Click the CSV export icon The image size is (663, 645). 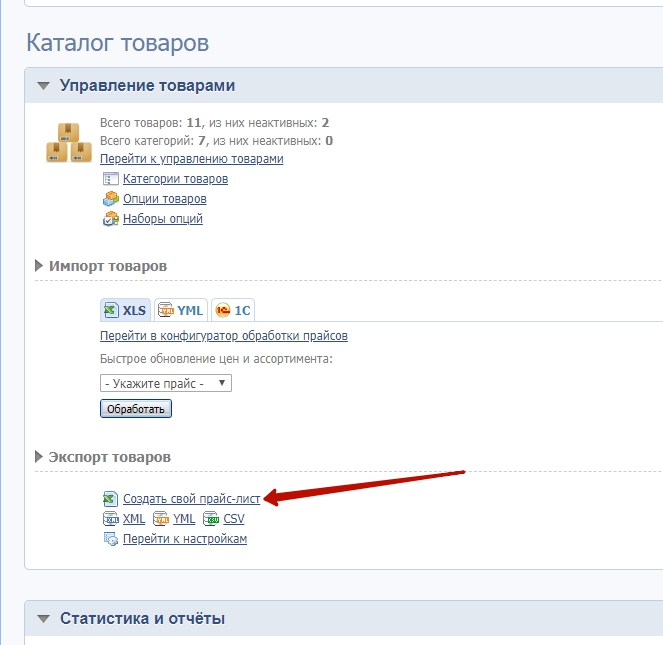pyautogui.click(x=211, y=519)
